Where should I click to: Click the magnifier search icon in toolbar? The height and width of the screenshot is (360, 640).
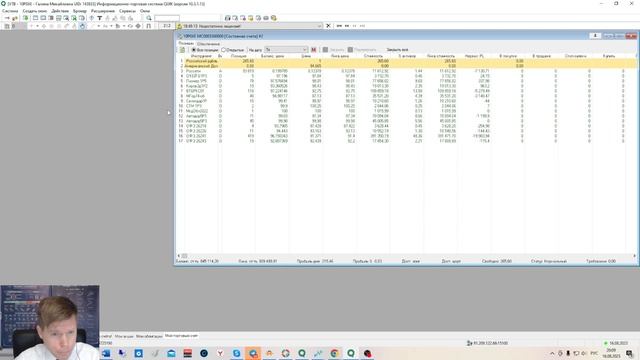click(149, 18)
